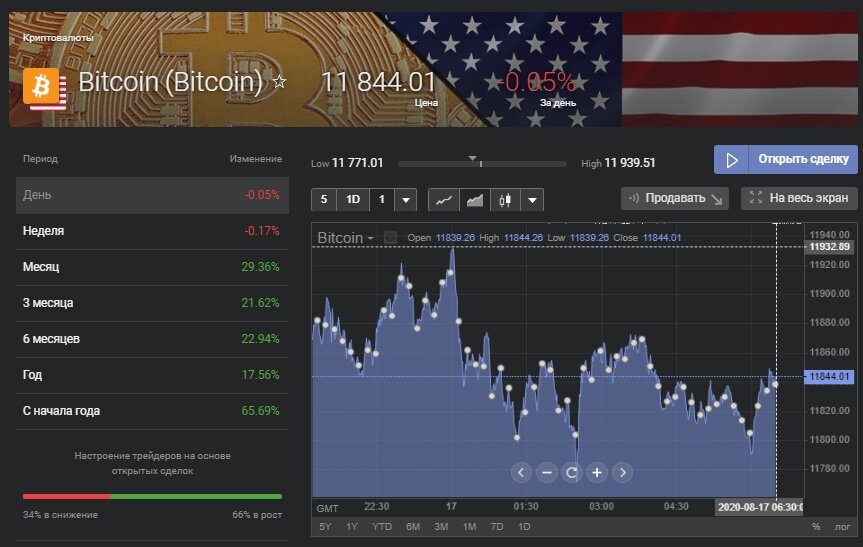863x547 pixels.
Task: Select the YTD time range tab
Action: (381, 526)
